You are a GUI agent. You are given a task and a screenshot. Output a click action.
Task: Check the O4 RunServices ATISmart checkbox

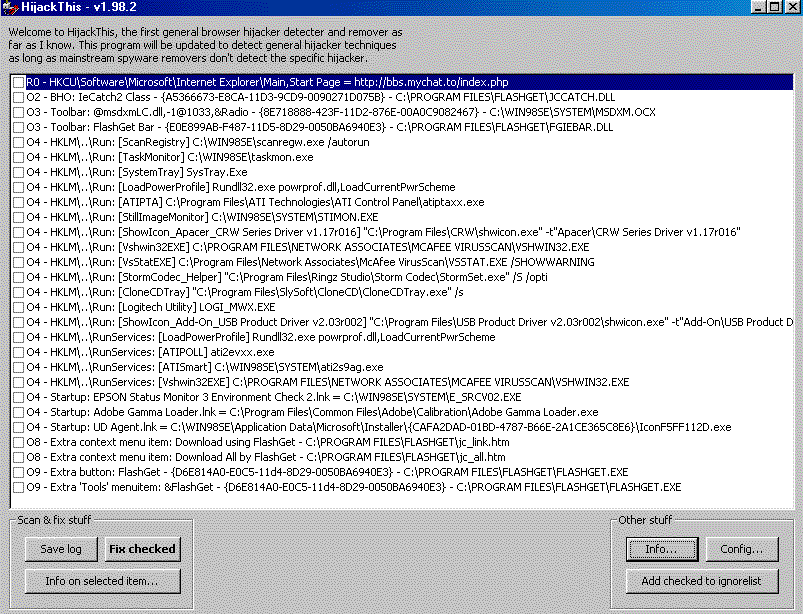(18, 367)
